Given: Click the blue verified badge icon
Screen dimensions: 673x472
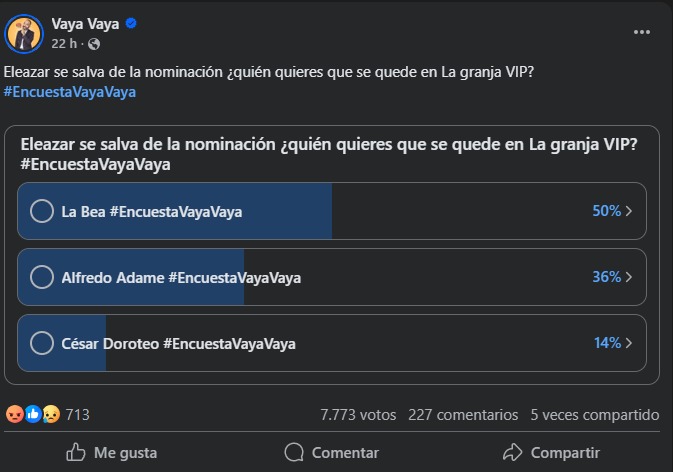Looking at the screenshot, I should click(x=131, y=24).
